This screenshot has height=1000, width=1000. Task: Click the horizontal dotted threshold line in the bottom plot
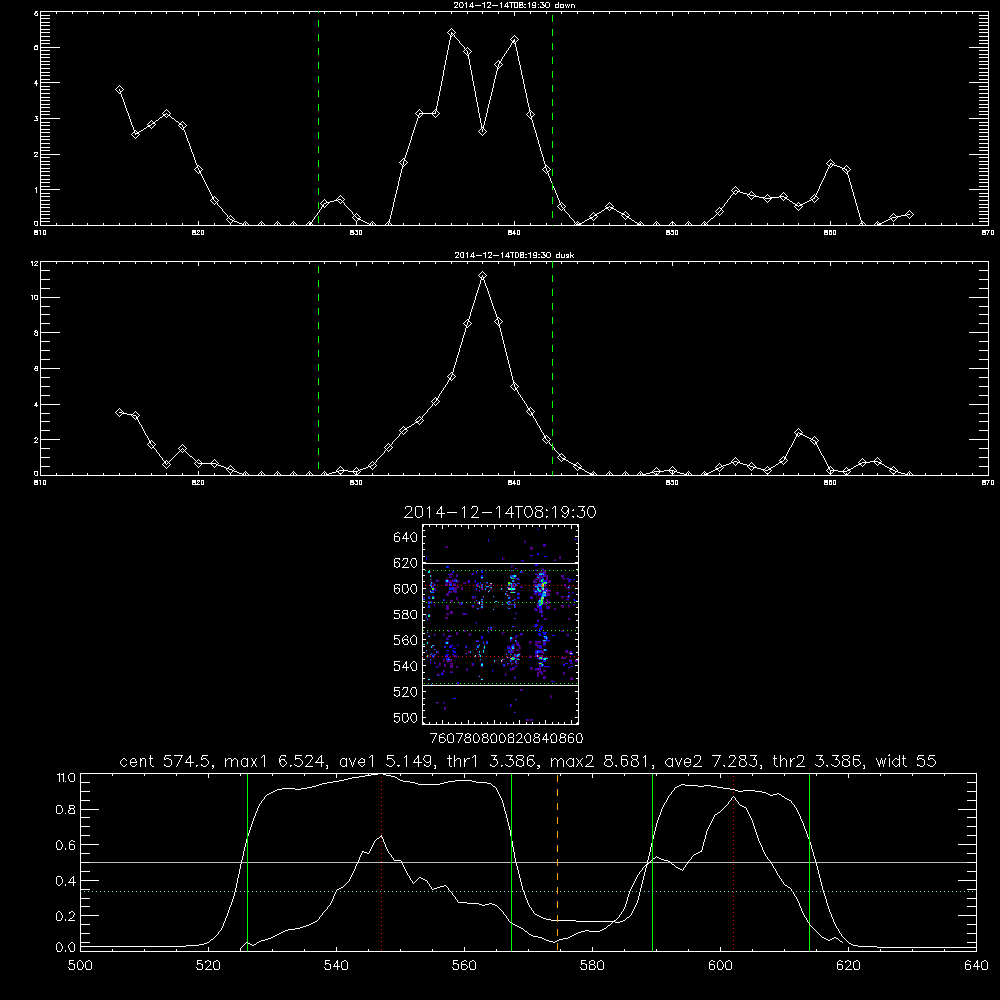pyautogui.click(x=529, y=891)
